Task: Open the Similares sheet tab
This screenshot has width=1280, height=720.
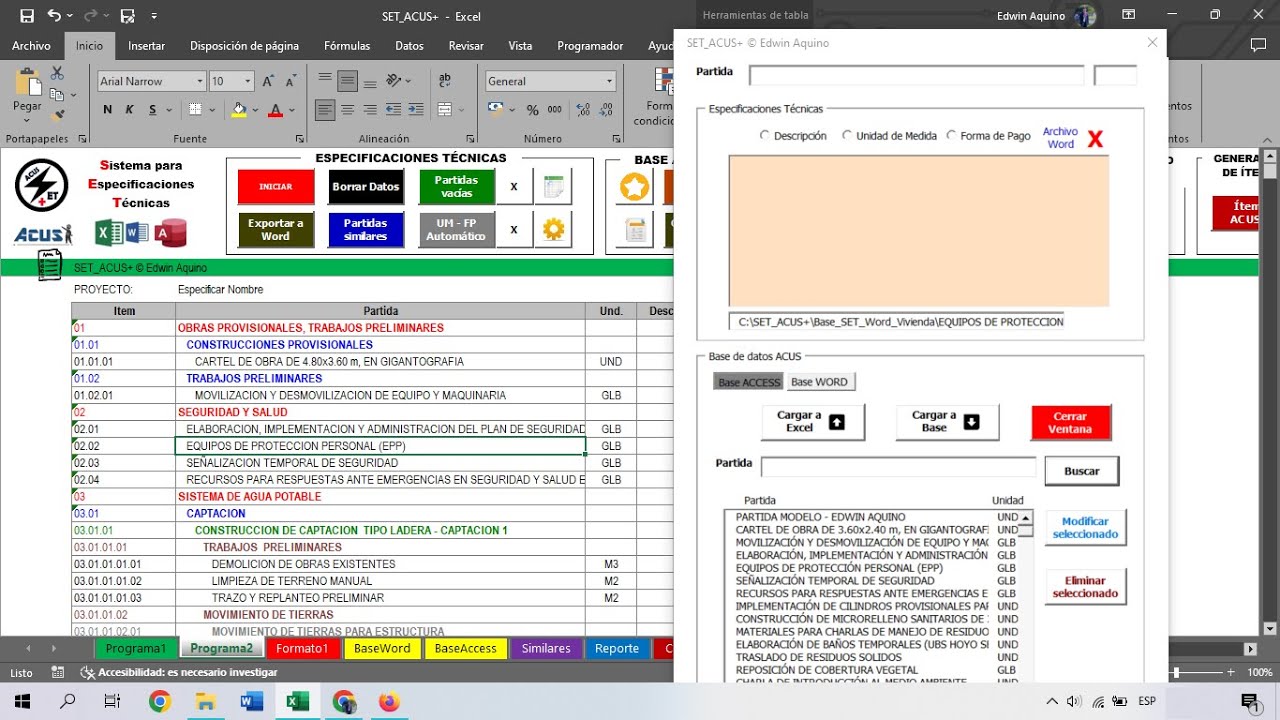Action: point(546,648)
